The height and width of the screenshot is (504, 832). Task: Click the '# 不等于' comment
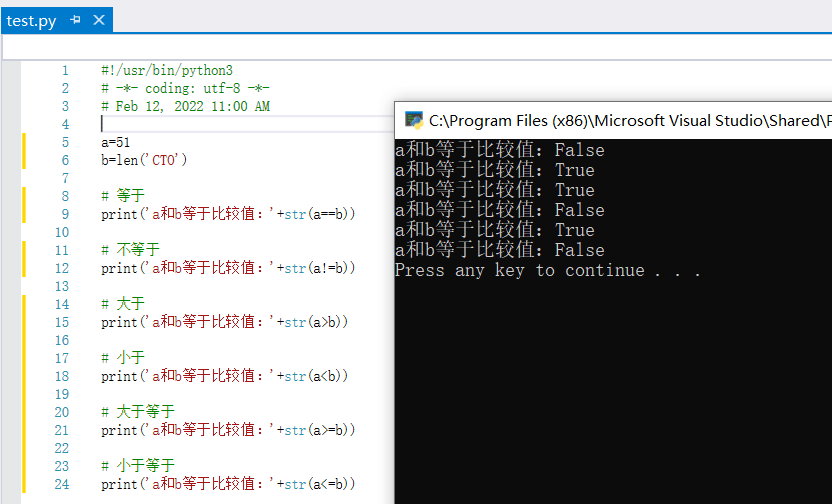[x=130, y=250]
